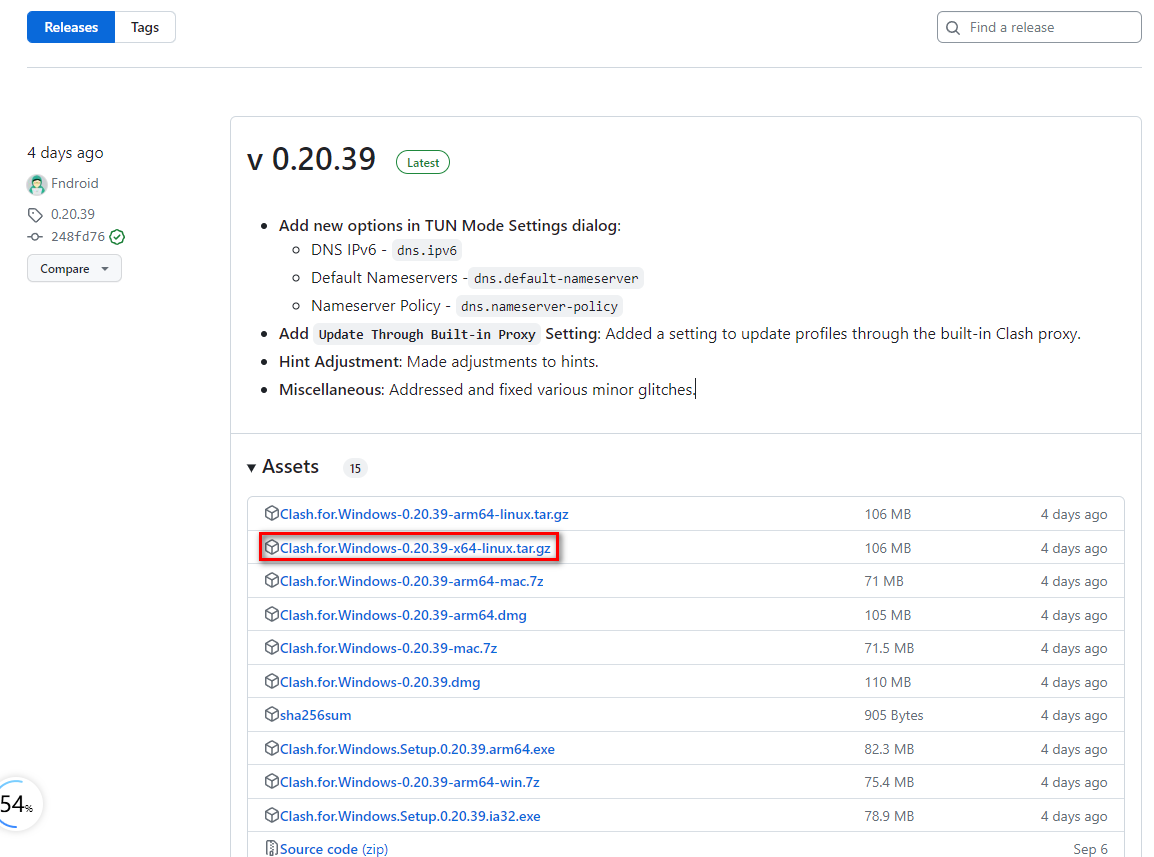This screenshot has height=857, width=1154.
Task: Select the 905 Bytes size value
Action: click(893, 716)
